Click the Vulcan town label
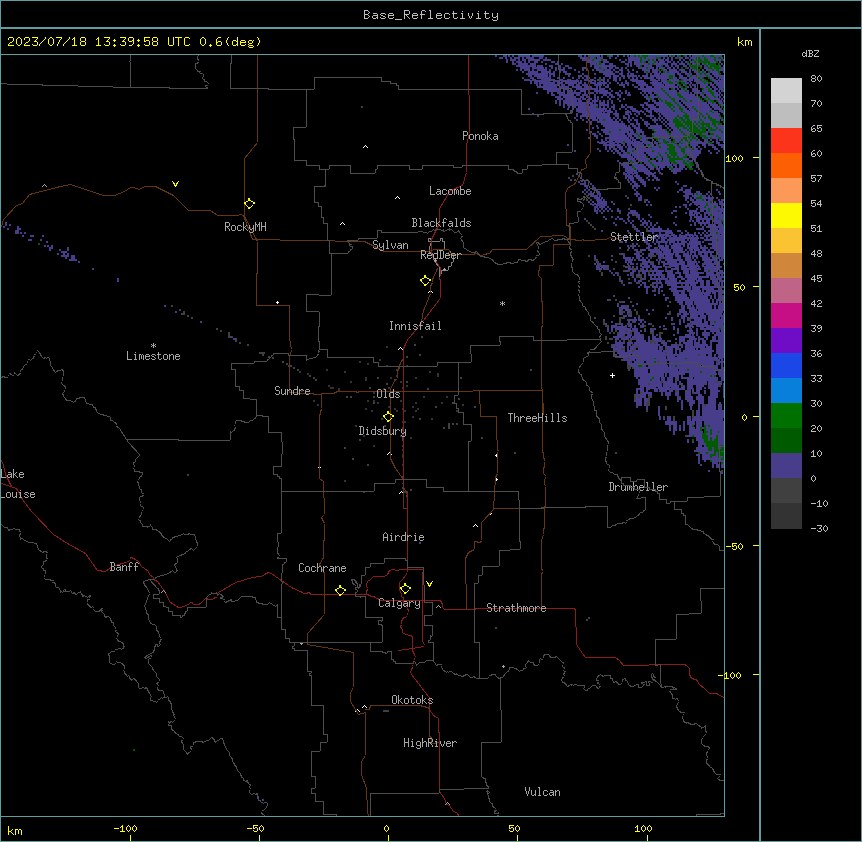This screenshot has width=862, height=842. [542, 792]
